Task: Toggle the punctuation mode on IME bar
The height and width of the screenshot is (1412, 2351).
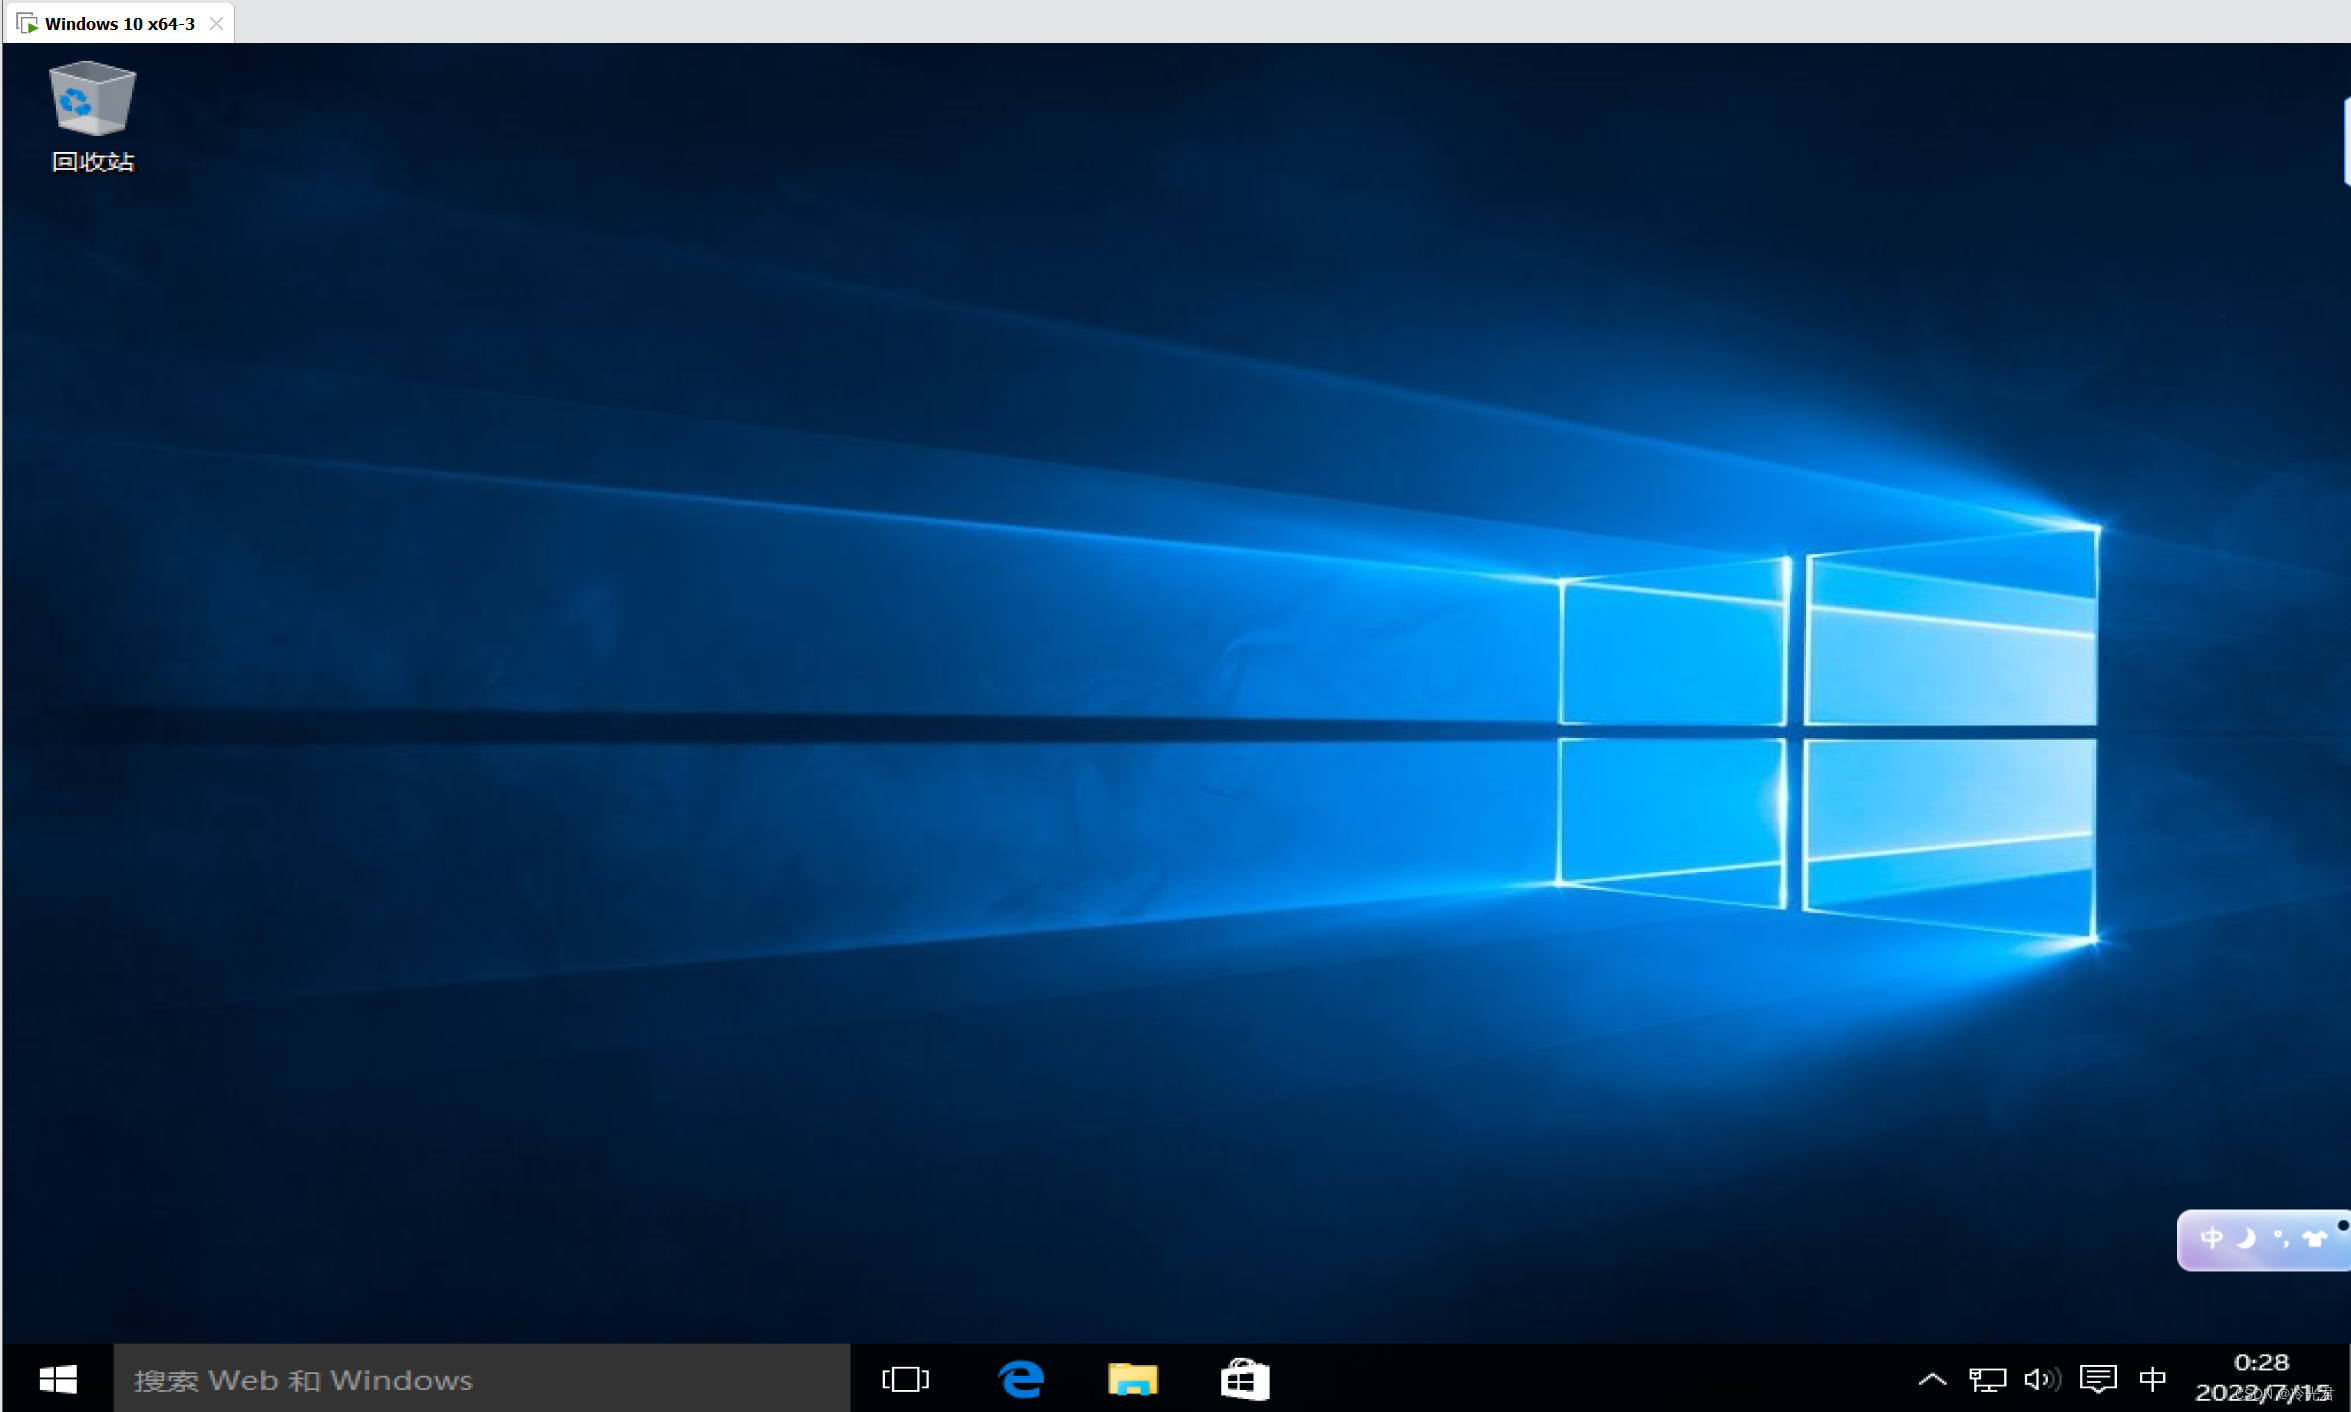Action: pos(2281,1239)
